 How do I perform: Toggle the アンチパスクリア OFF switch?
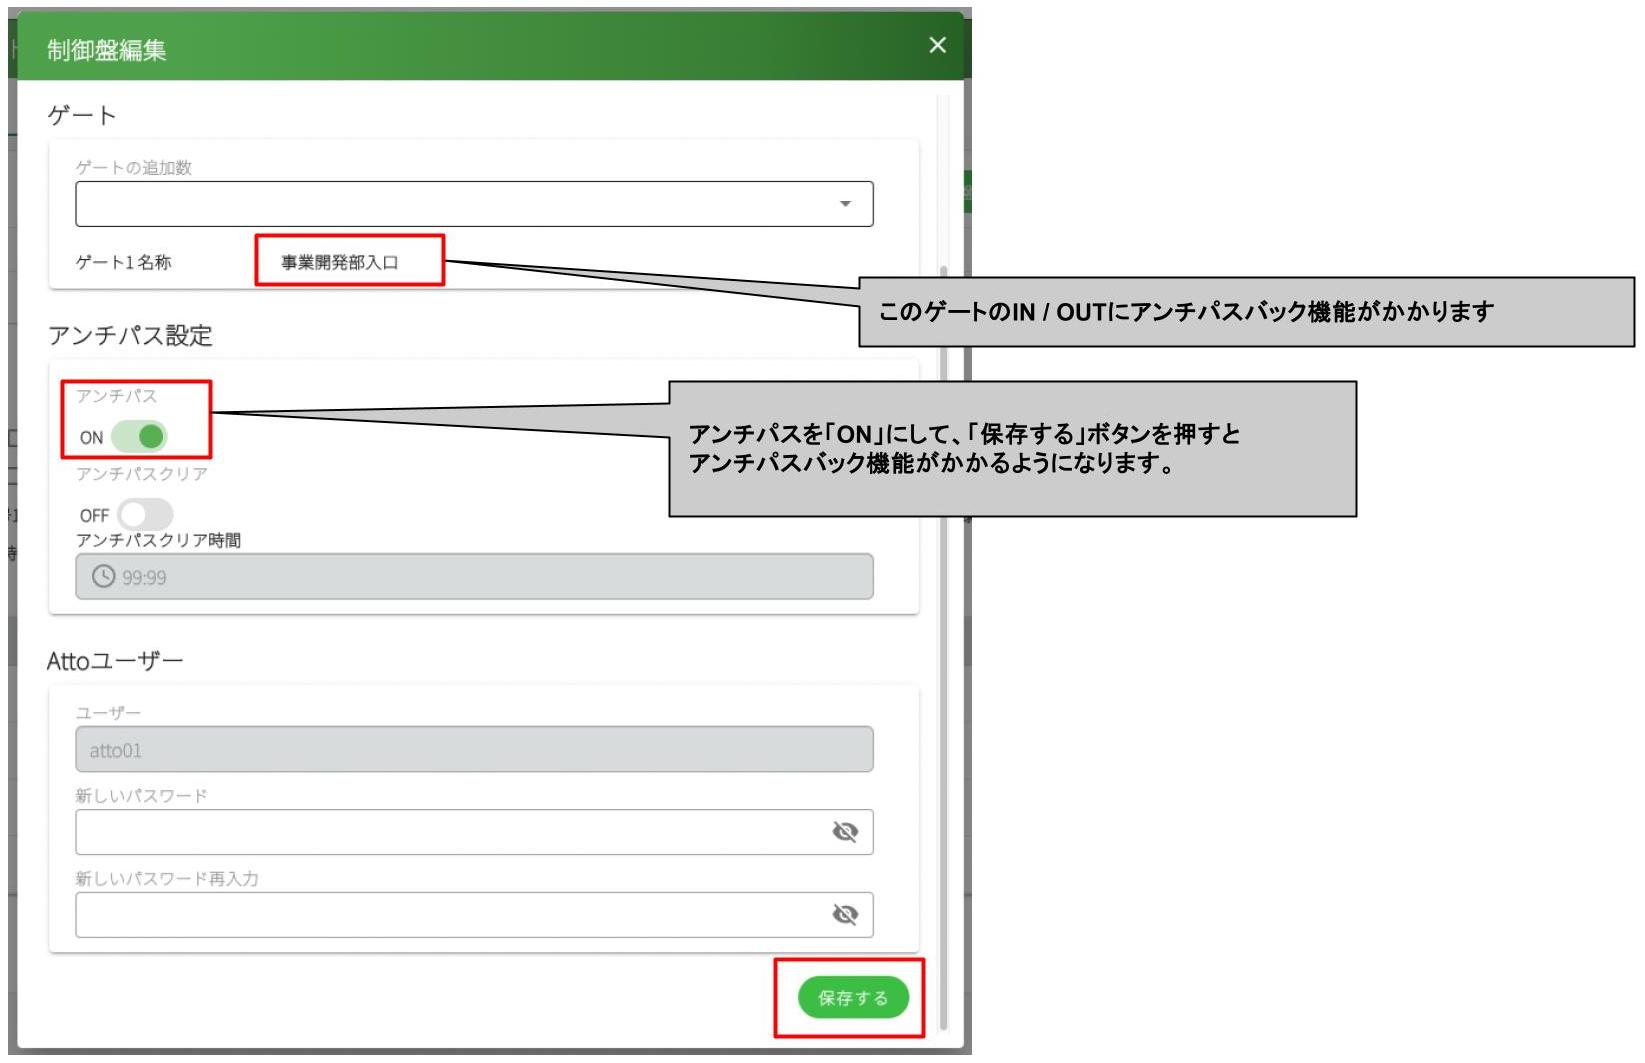pos(145,515)
